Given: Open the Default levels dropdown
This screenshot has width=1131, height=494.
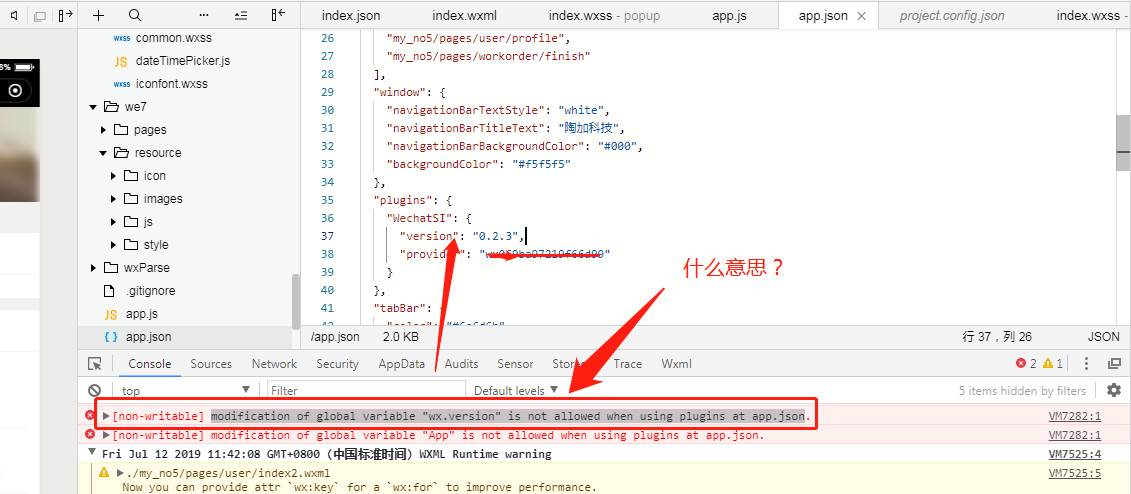Looking at the screenshot, I should point(516,390).
